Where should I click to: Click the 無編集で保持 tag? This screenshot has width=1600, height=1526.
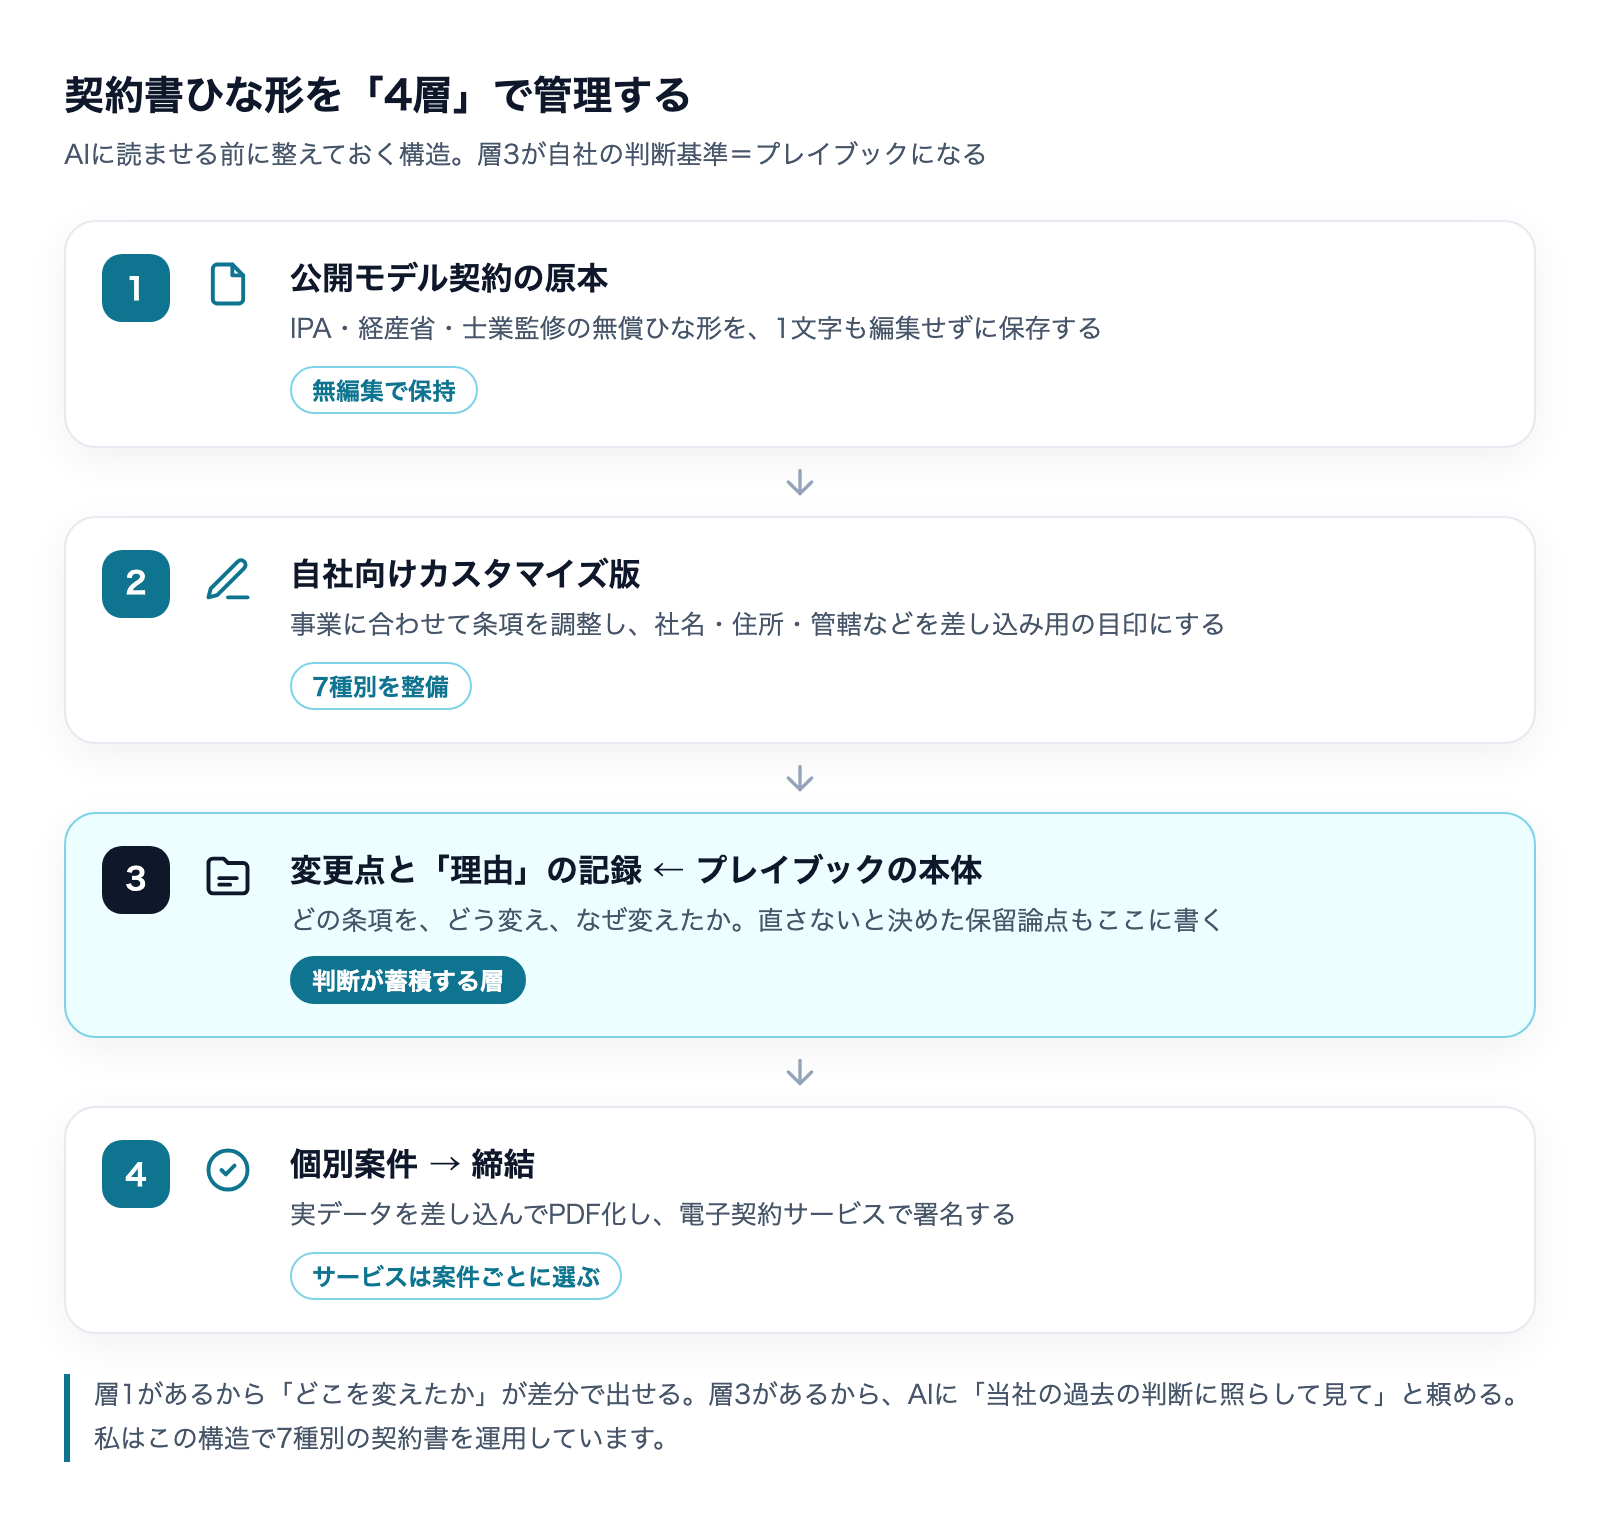(384, 390)
